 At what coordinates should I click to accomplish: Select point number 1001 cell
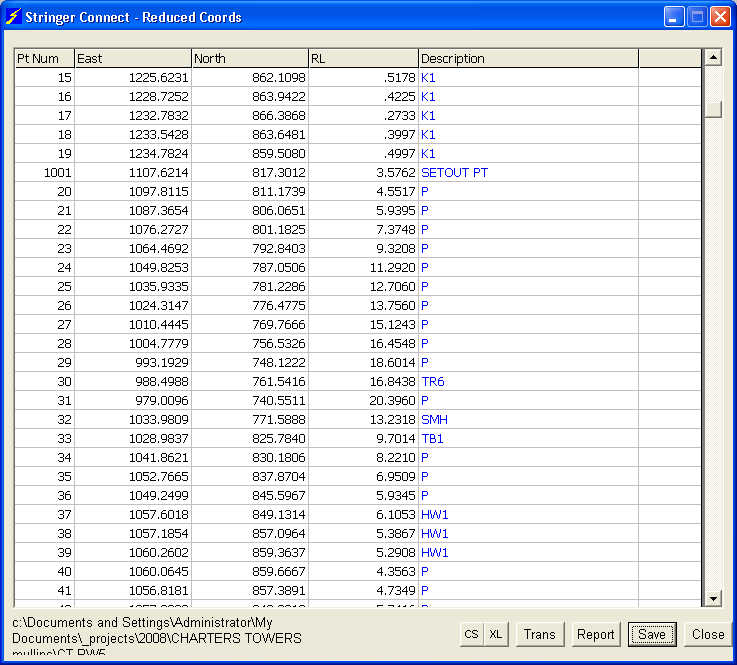click(44, 172)
